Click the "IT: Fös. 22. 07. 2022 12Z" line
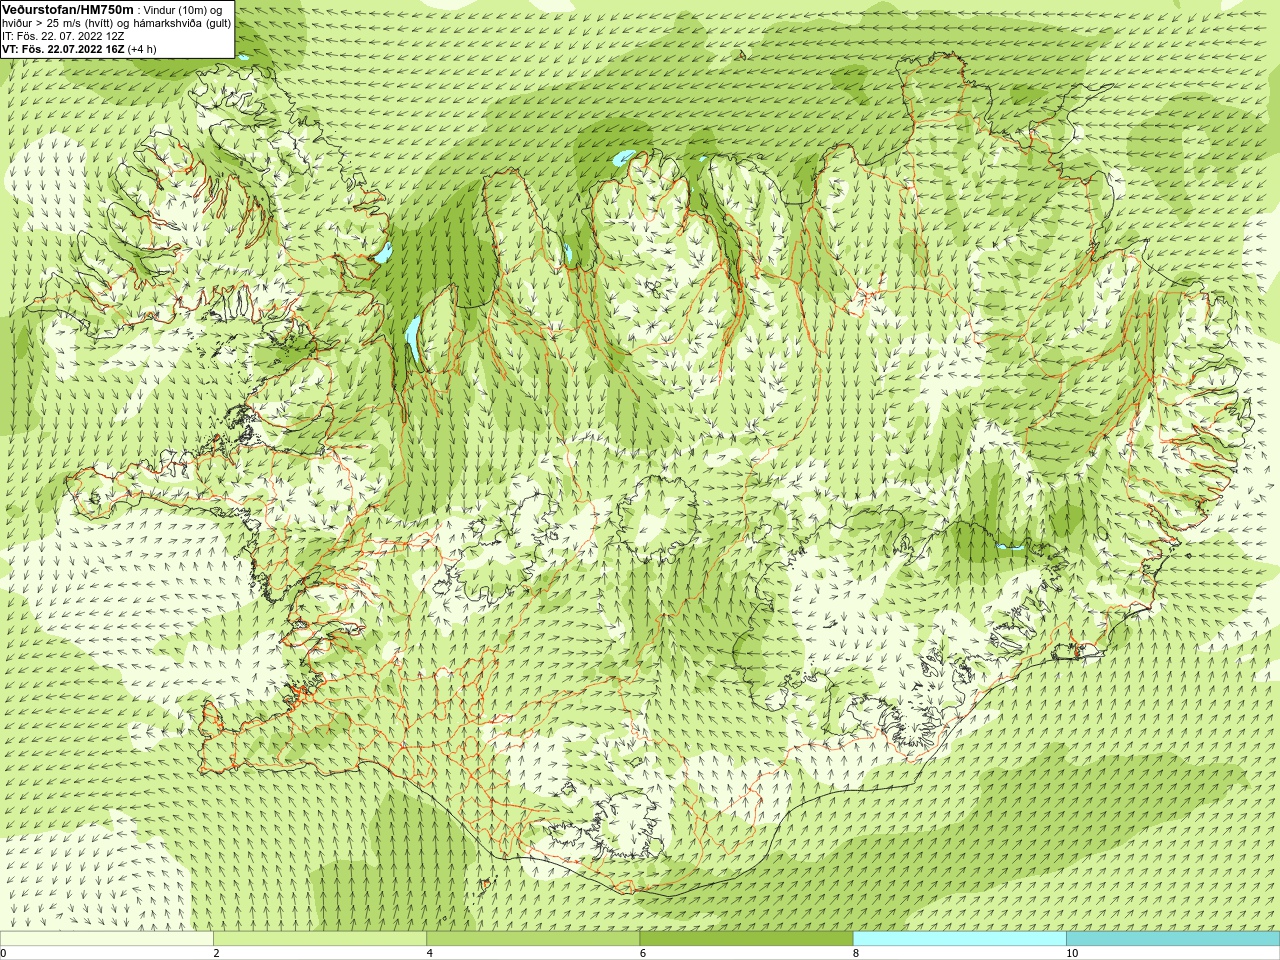 (x=63, y=36)
